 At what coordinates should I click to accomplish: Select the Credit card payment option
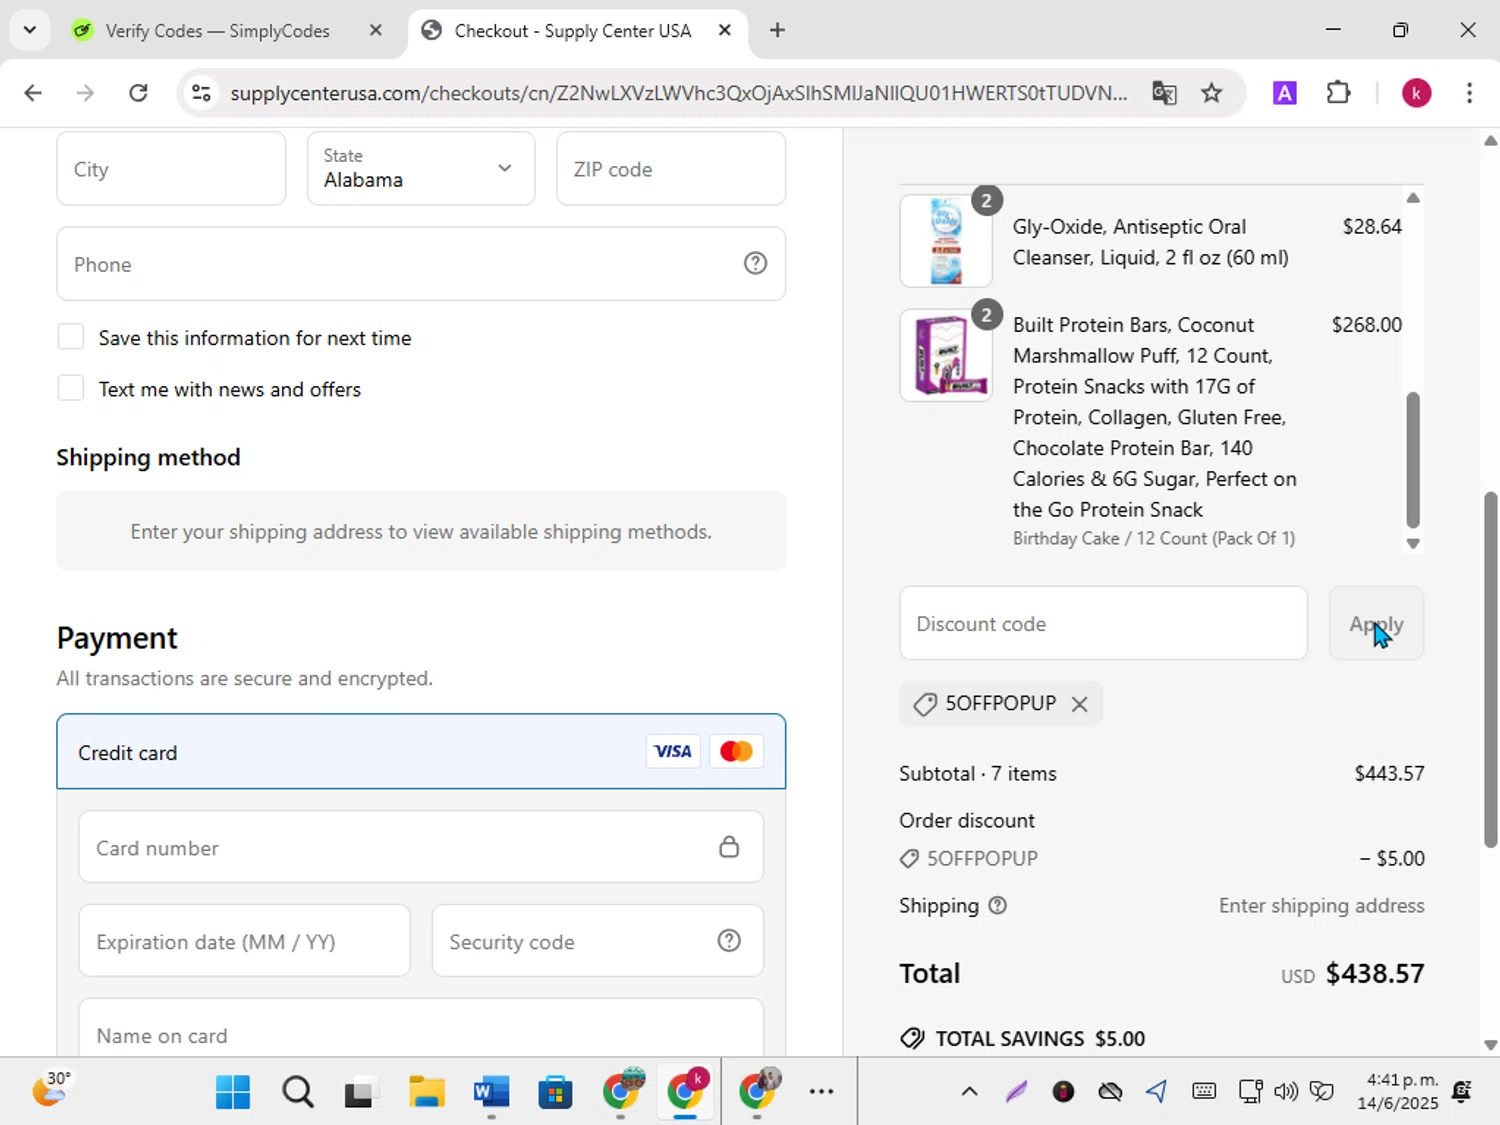click(x=421, y=752)
